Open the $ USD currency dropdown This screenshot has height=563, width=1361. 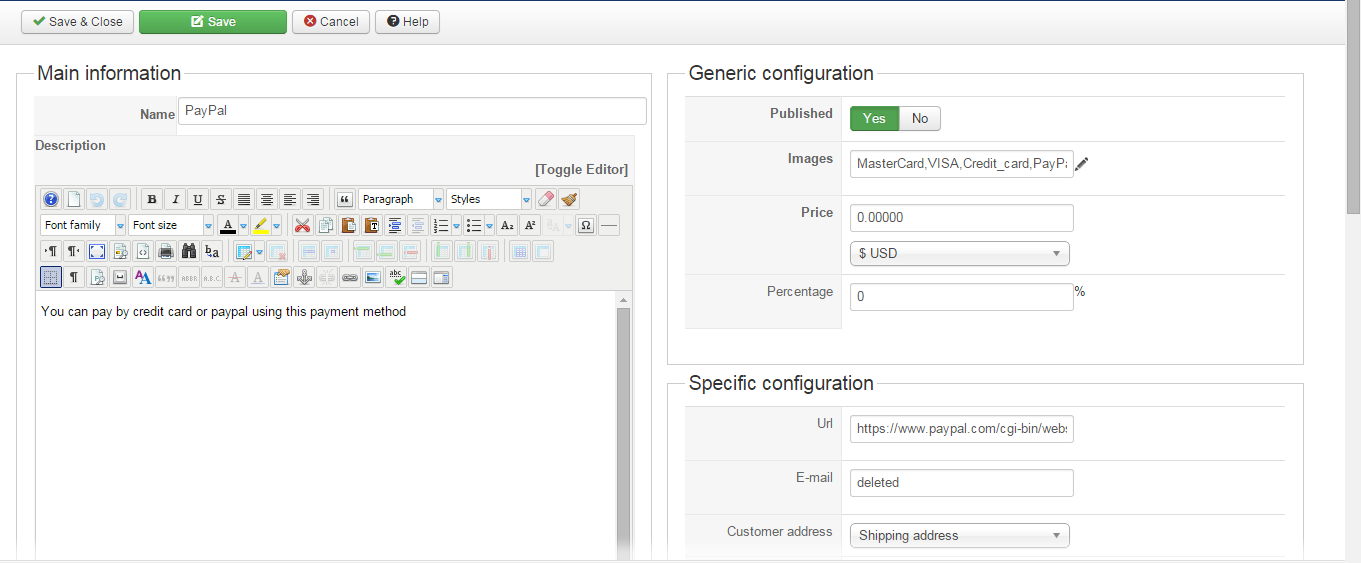[x=959, y=253]
